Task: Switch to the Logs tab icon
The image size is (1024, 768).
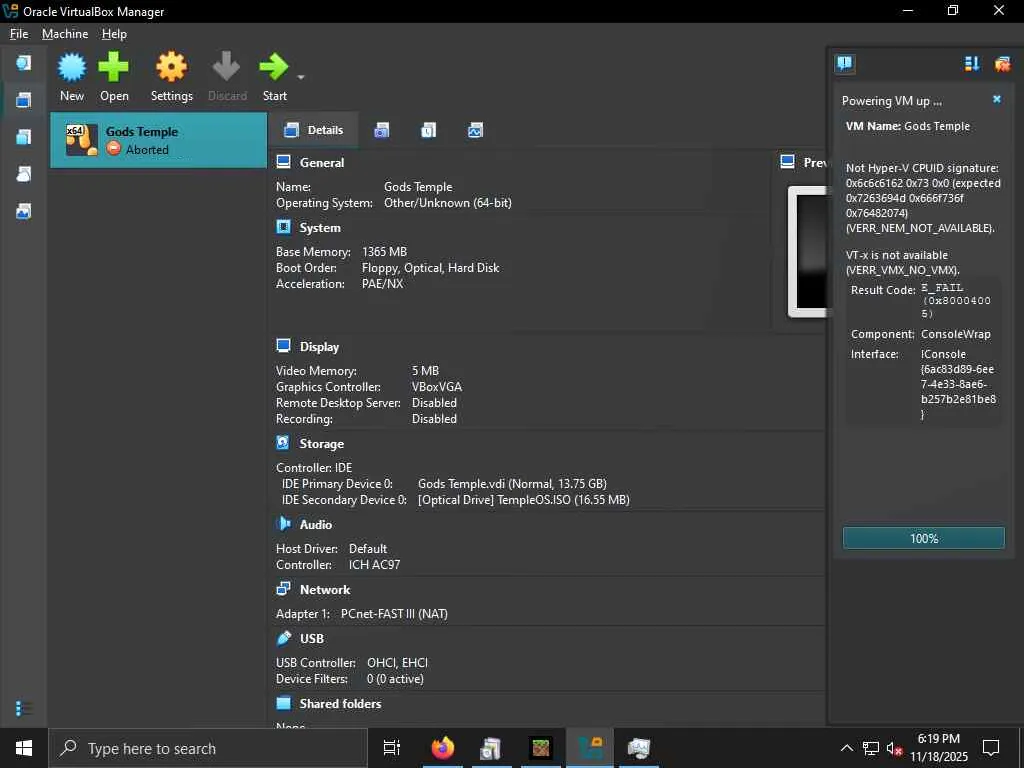Action: coord(428,131)
